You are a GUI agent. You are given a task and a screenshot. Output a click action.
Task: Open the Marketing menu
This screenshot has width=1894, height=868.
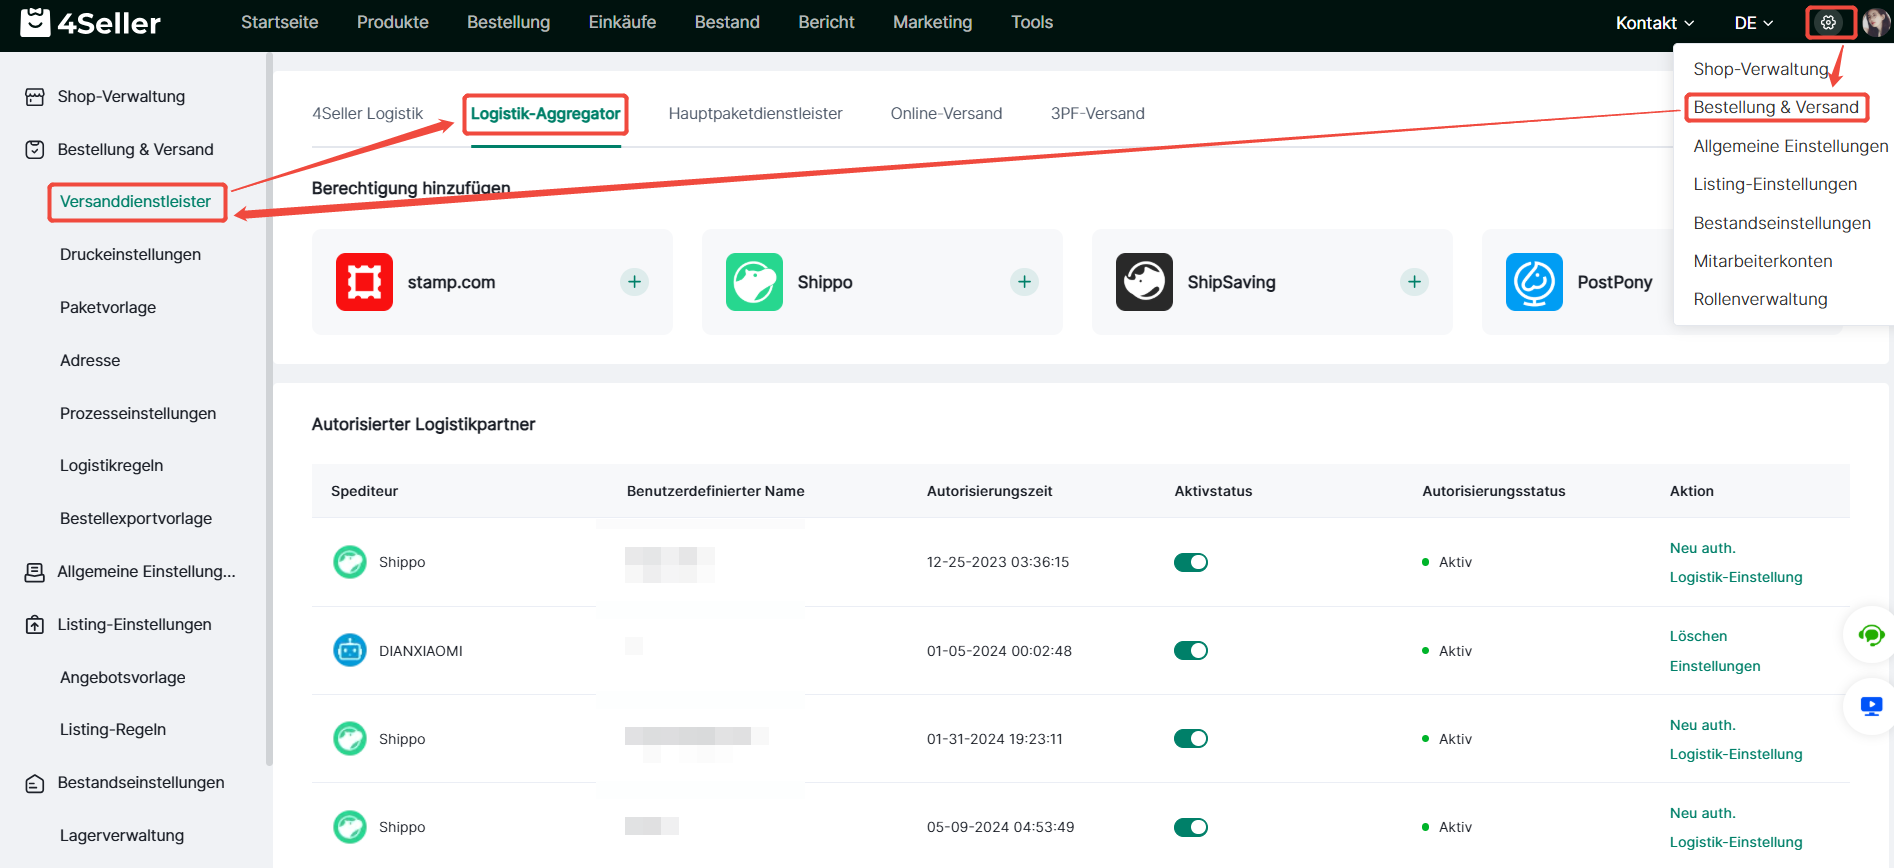(933, 22)
